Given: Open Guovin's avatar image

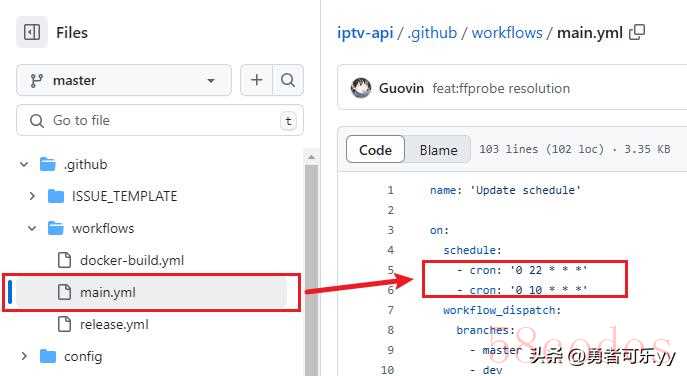Looking at the screenshot, I should click(361, 88).
